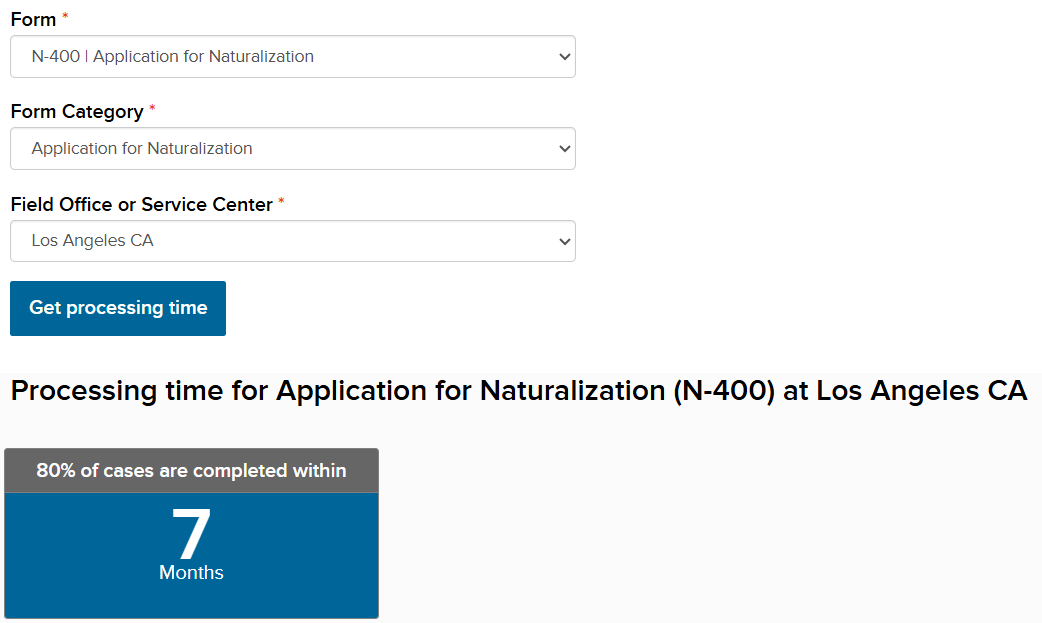Click the red asterisk beside Form Category
Image resolution: width=1042 pixels, height=623 pixels.
click(x=153, y=110)
